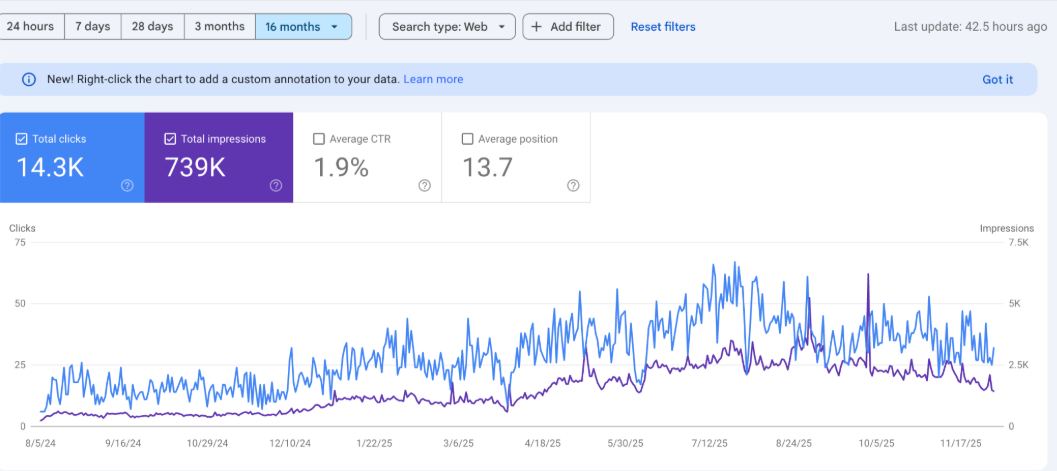Select the 7 days date range
Image resolution: width=1057 pixels, height=471 pixels.
click(x=92, y=27)
